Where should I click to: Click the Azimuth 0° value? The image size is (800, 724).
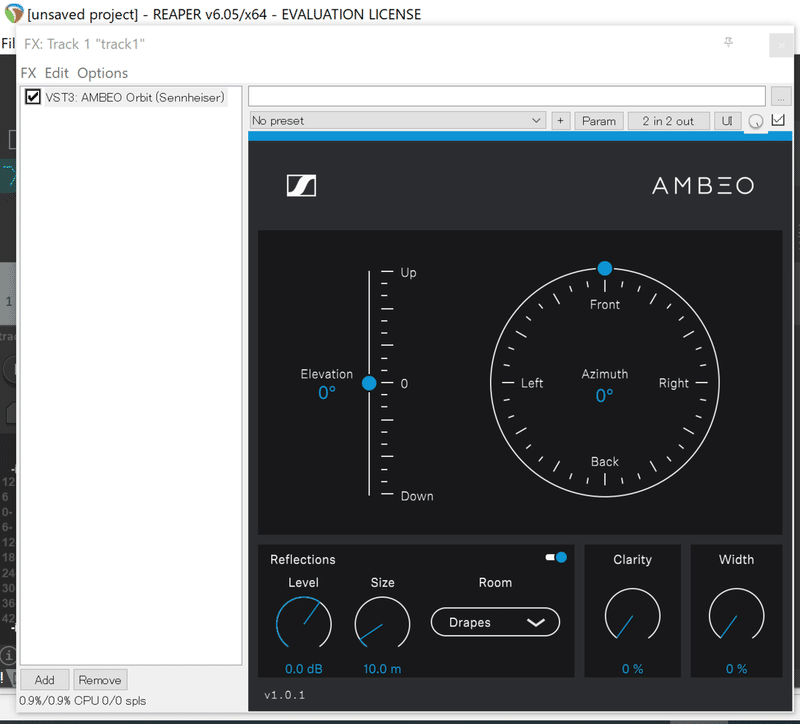point(605,395)
